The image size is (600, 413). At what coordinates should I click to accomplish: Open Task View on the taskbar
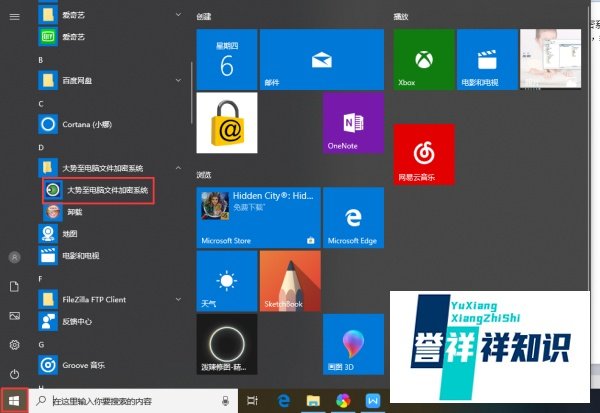(x=253, y=401)
